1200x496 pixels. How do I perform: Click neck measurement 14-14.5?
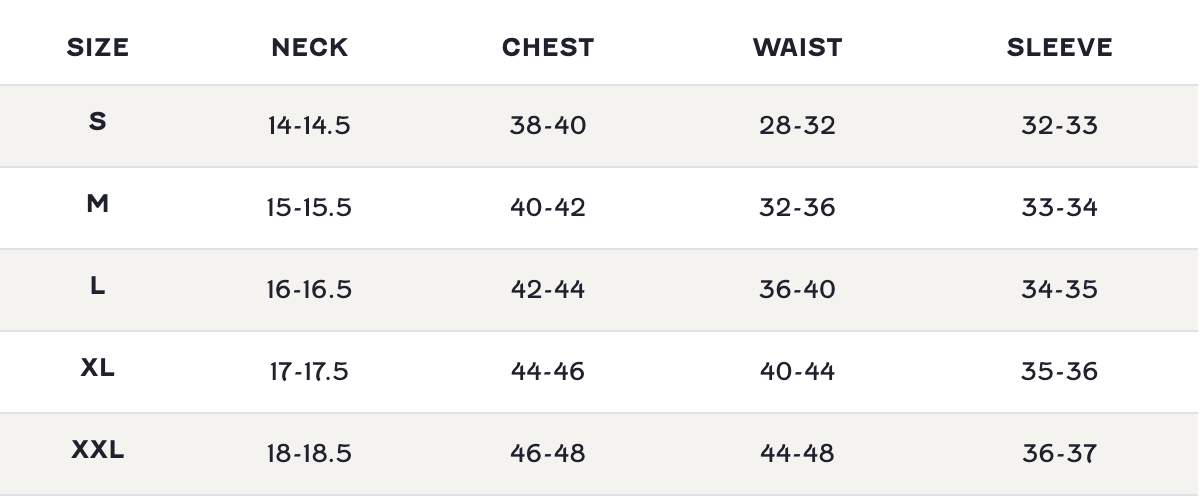click(x=309, y=126)
